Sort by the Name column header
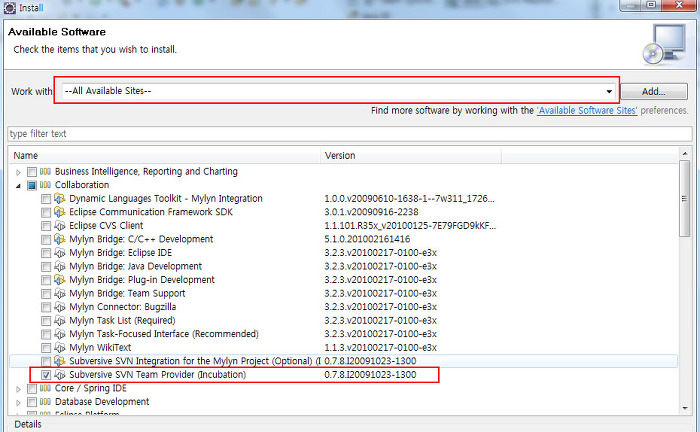Image resolution: width=700 pixels, height=432 pixels. 164,156
